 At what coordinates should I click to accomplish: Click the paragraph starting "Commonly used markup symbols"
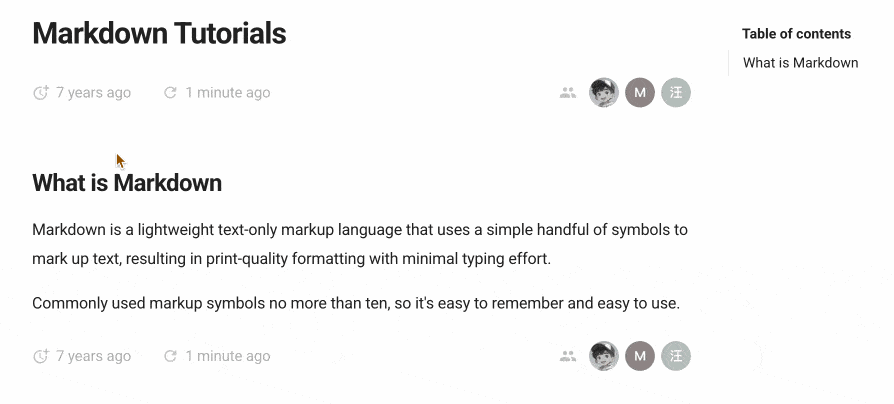click(355, 303)
